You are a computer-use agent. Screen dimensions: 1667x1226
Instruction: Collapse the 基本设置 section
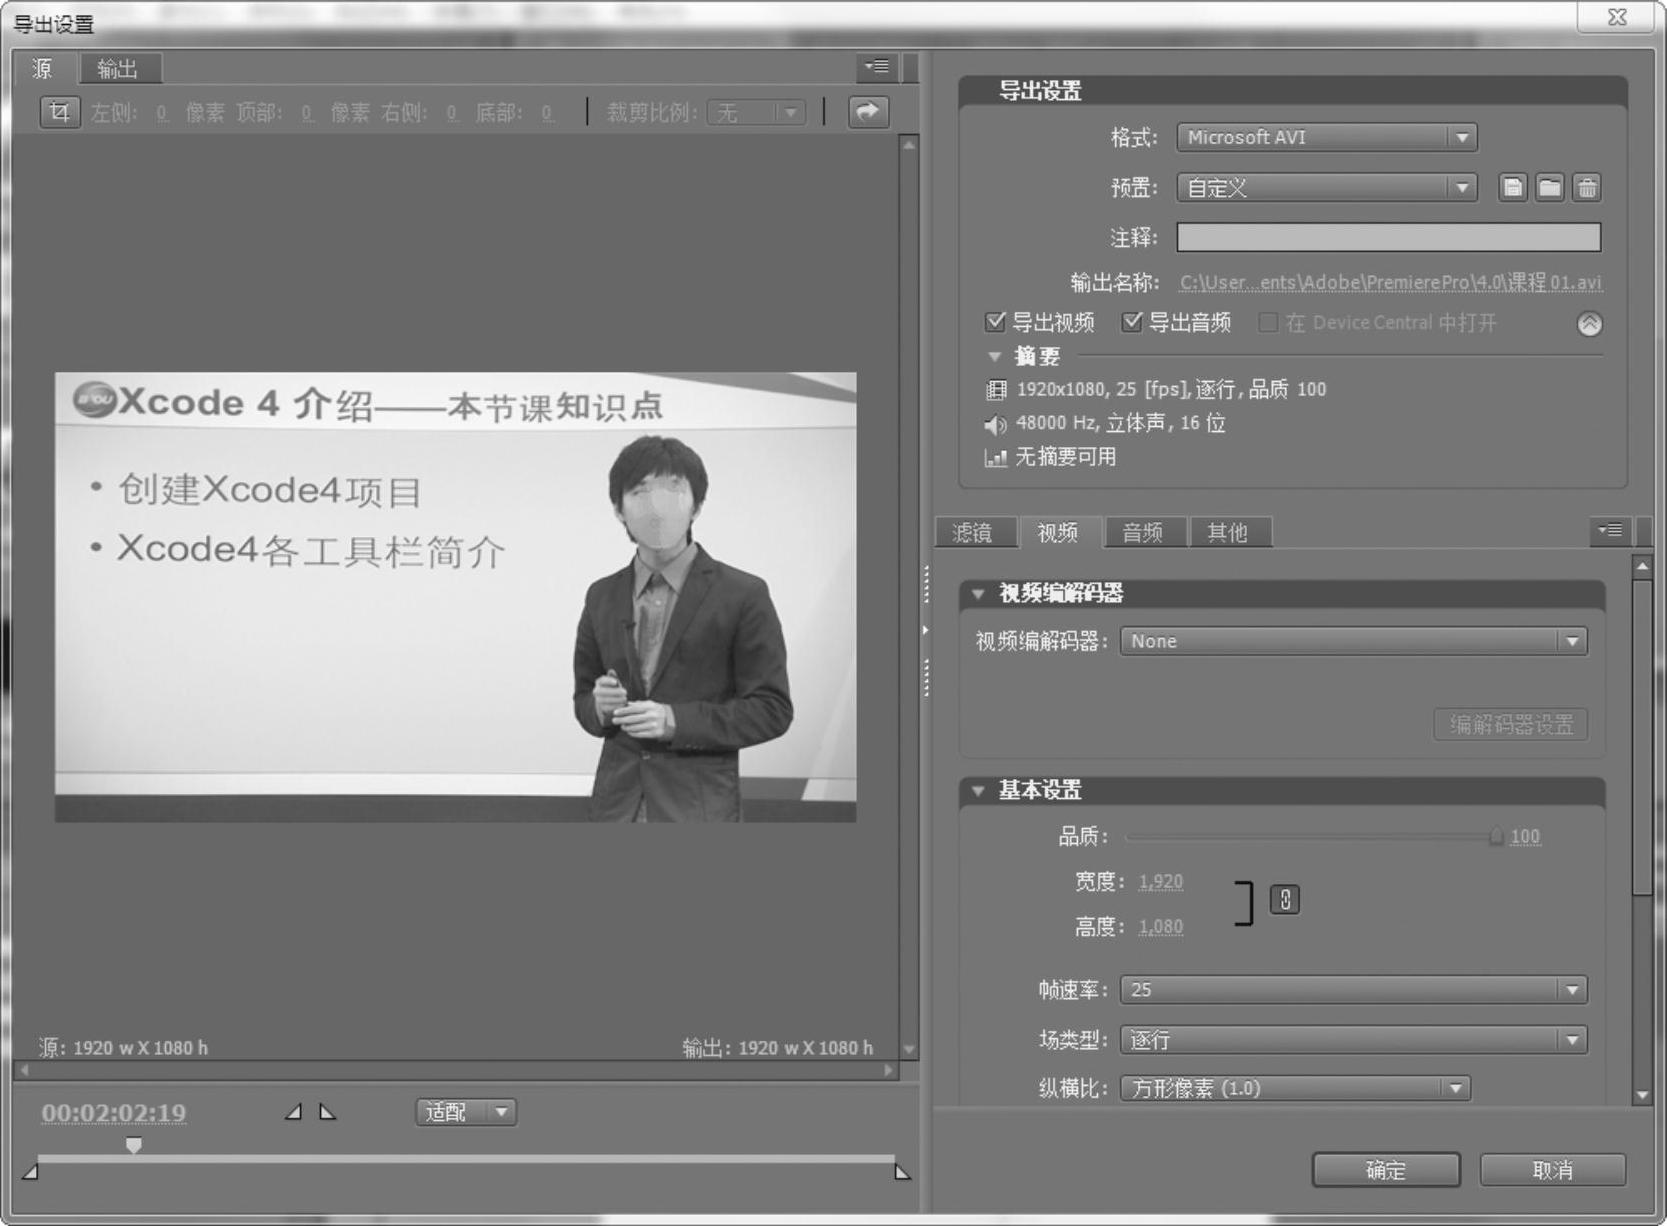click(978, 791)
